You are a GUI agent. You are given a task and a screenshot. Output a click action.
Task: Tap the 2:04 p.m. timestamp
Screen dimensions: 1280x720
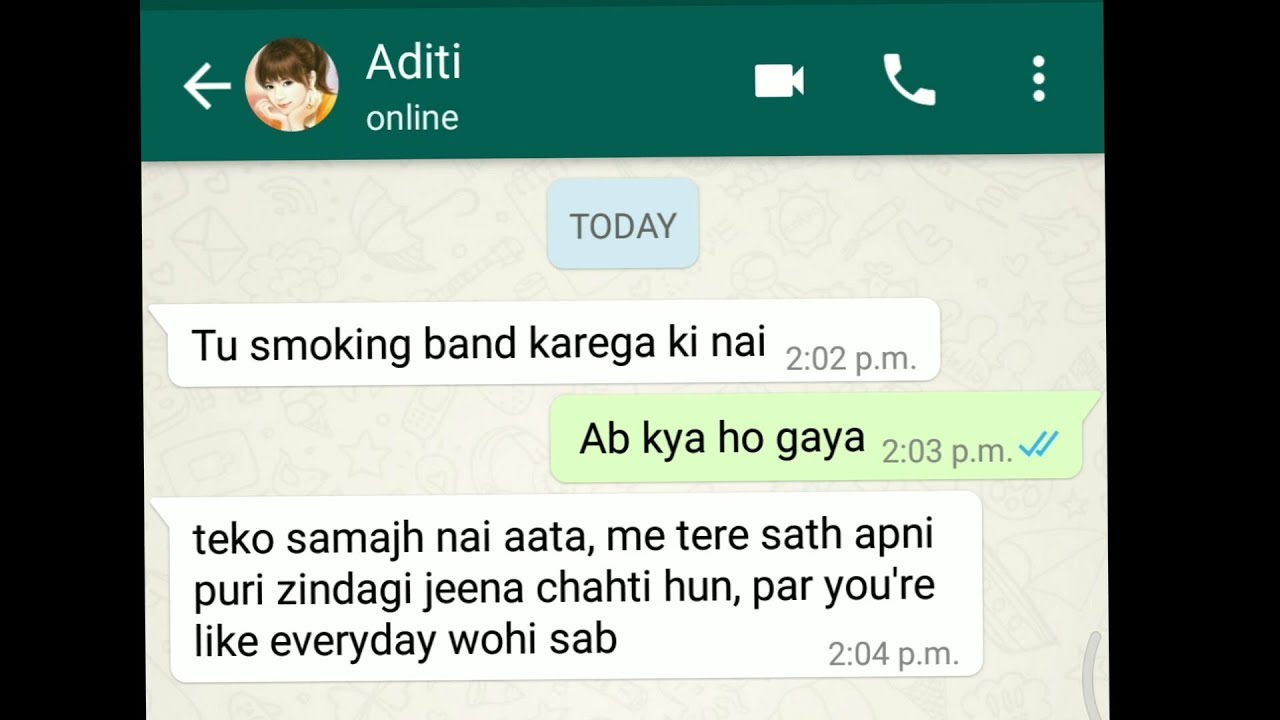point(893,654)
